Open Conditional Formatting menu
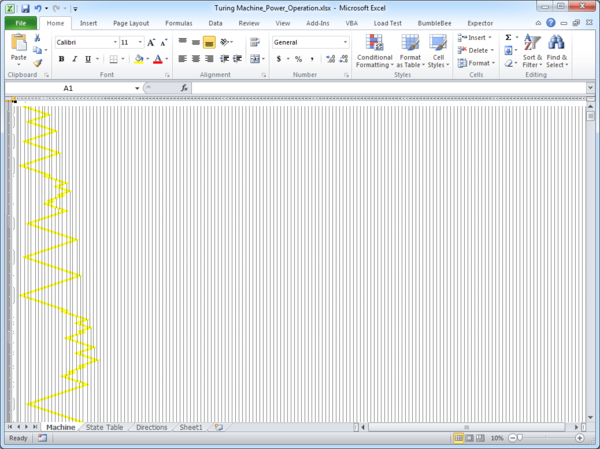This screenshot has width=600, height=449. click(374, 52)
